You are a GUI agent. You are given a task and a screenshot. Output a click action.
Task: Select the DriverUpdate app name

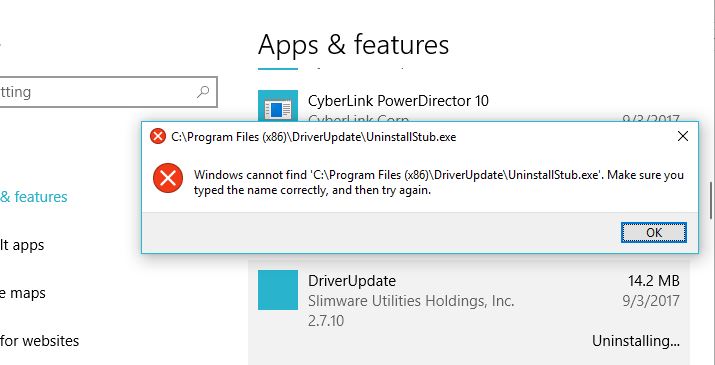click(352, 281)
